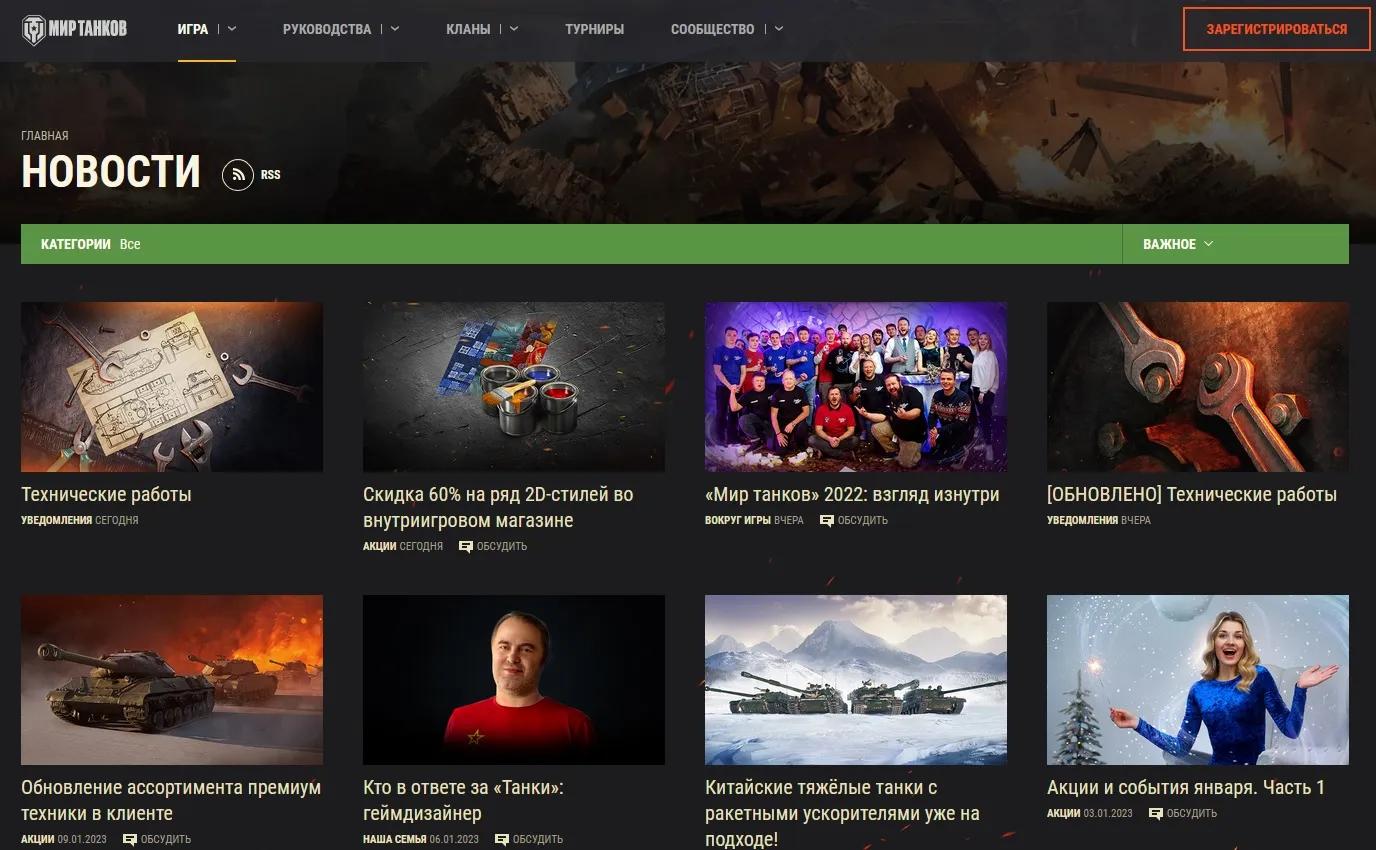
Task: Click discuss icon under 2D-styles discount article
Action: tap(466, 546)
